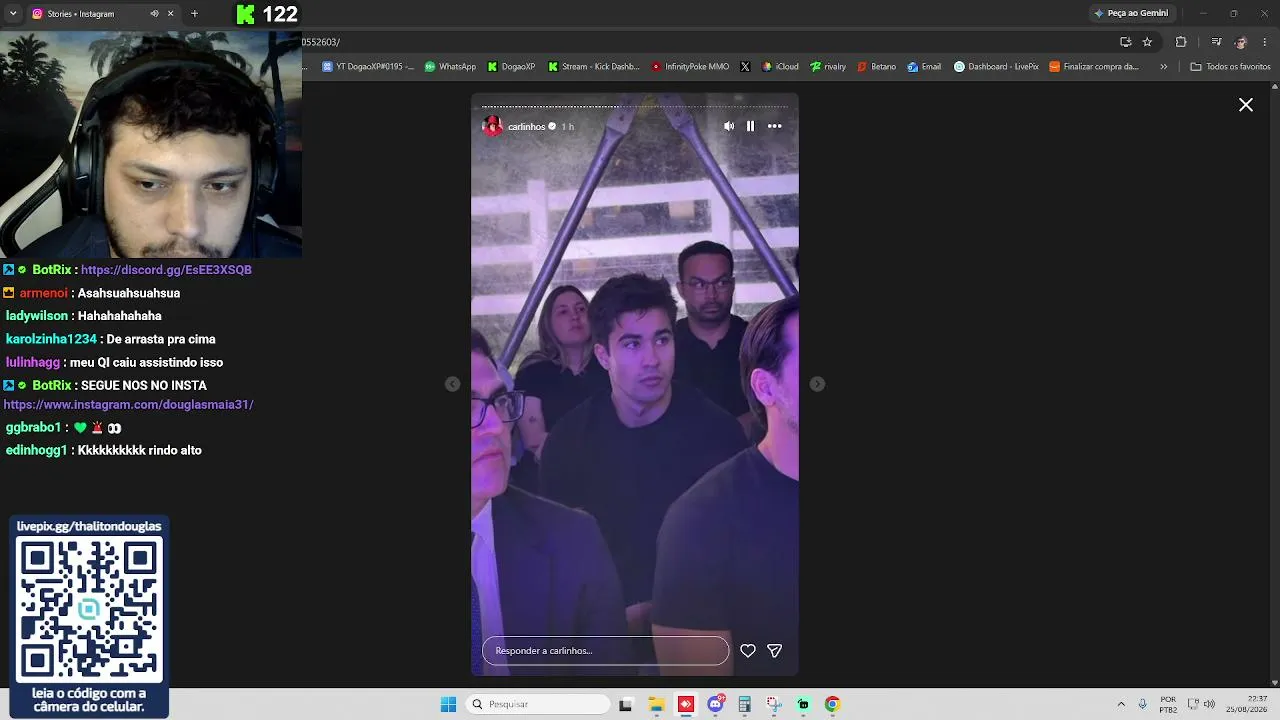Click chat username 'karolzinha1234'
This screenshot has height=720, width=1280.
[x=51, y=339]
